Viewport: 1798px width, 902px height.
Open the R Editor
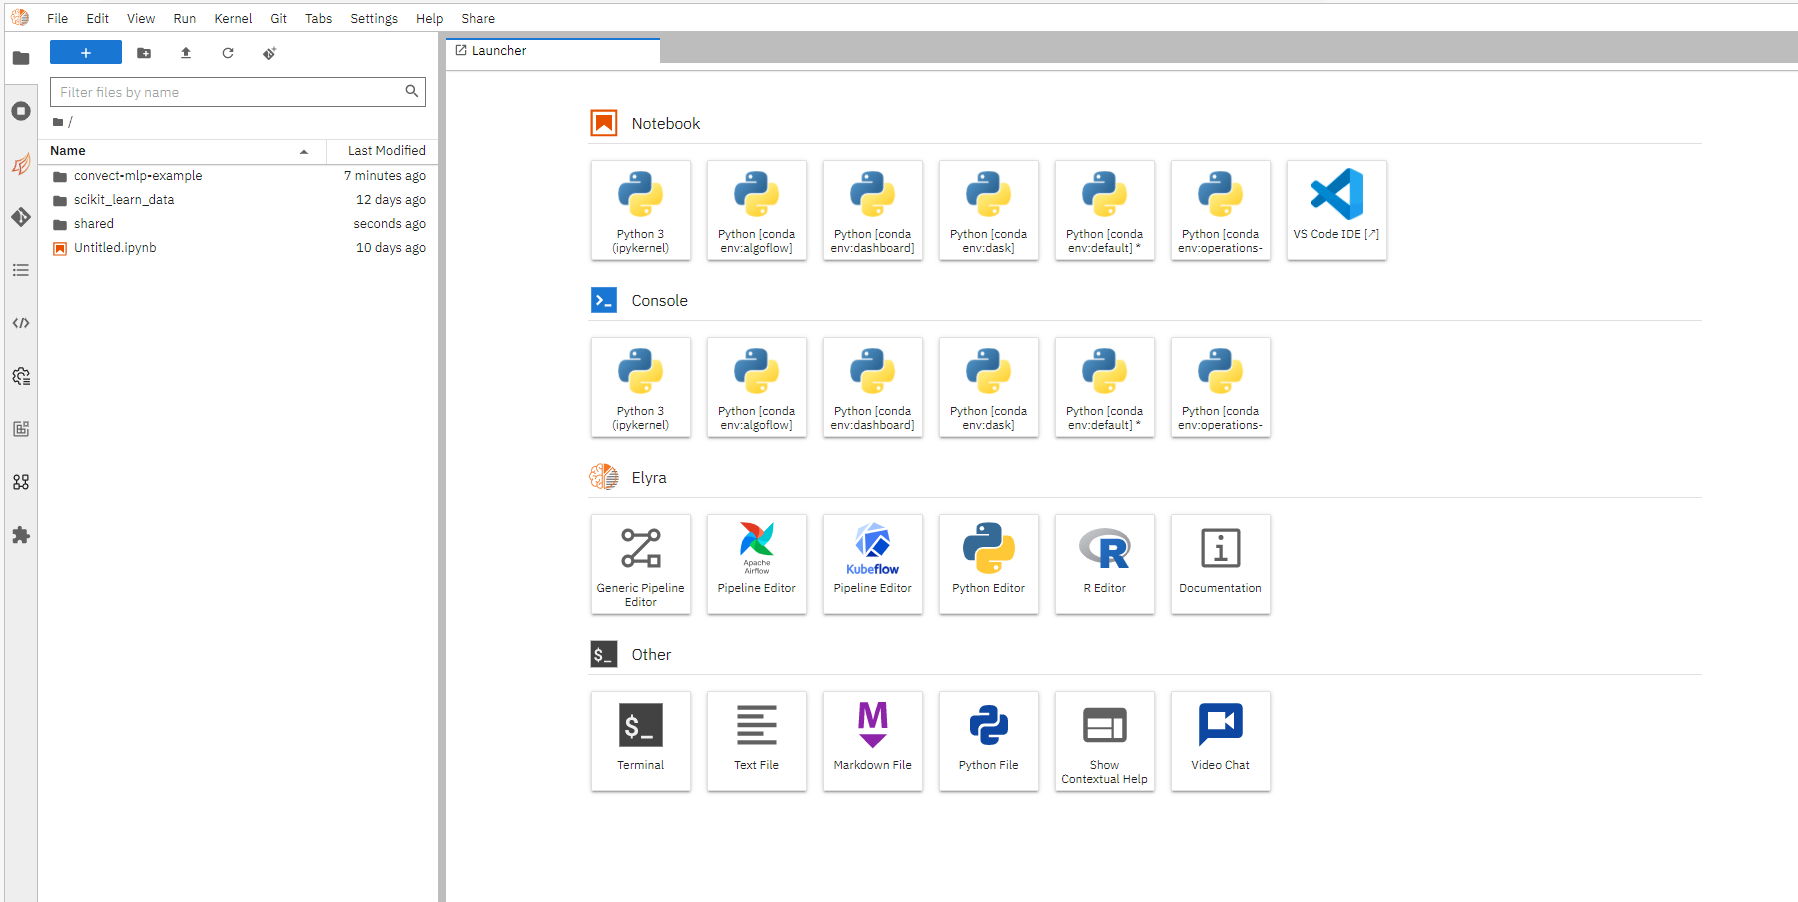1105,564
